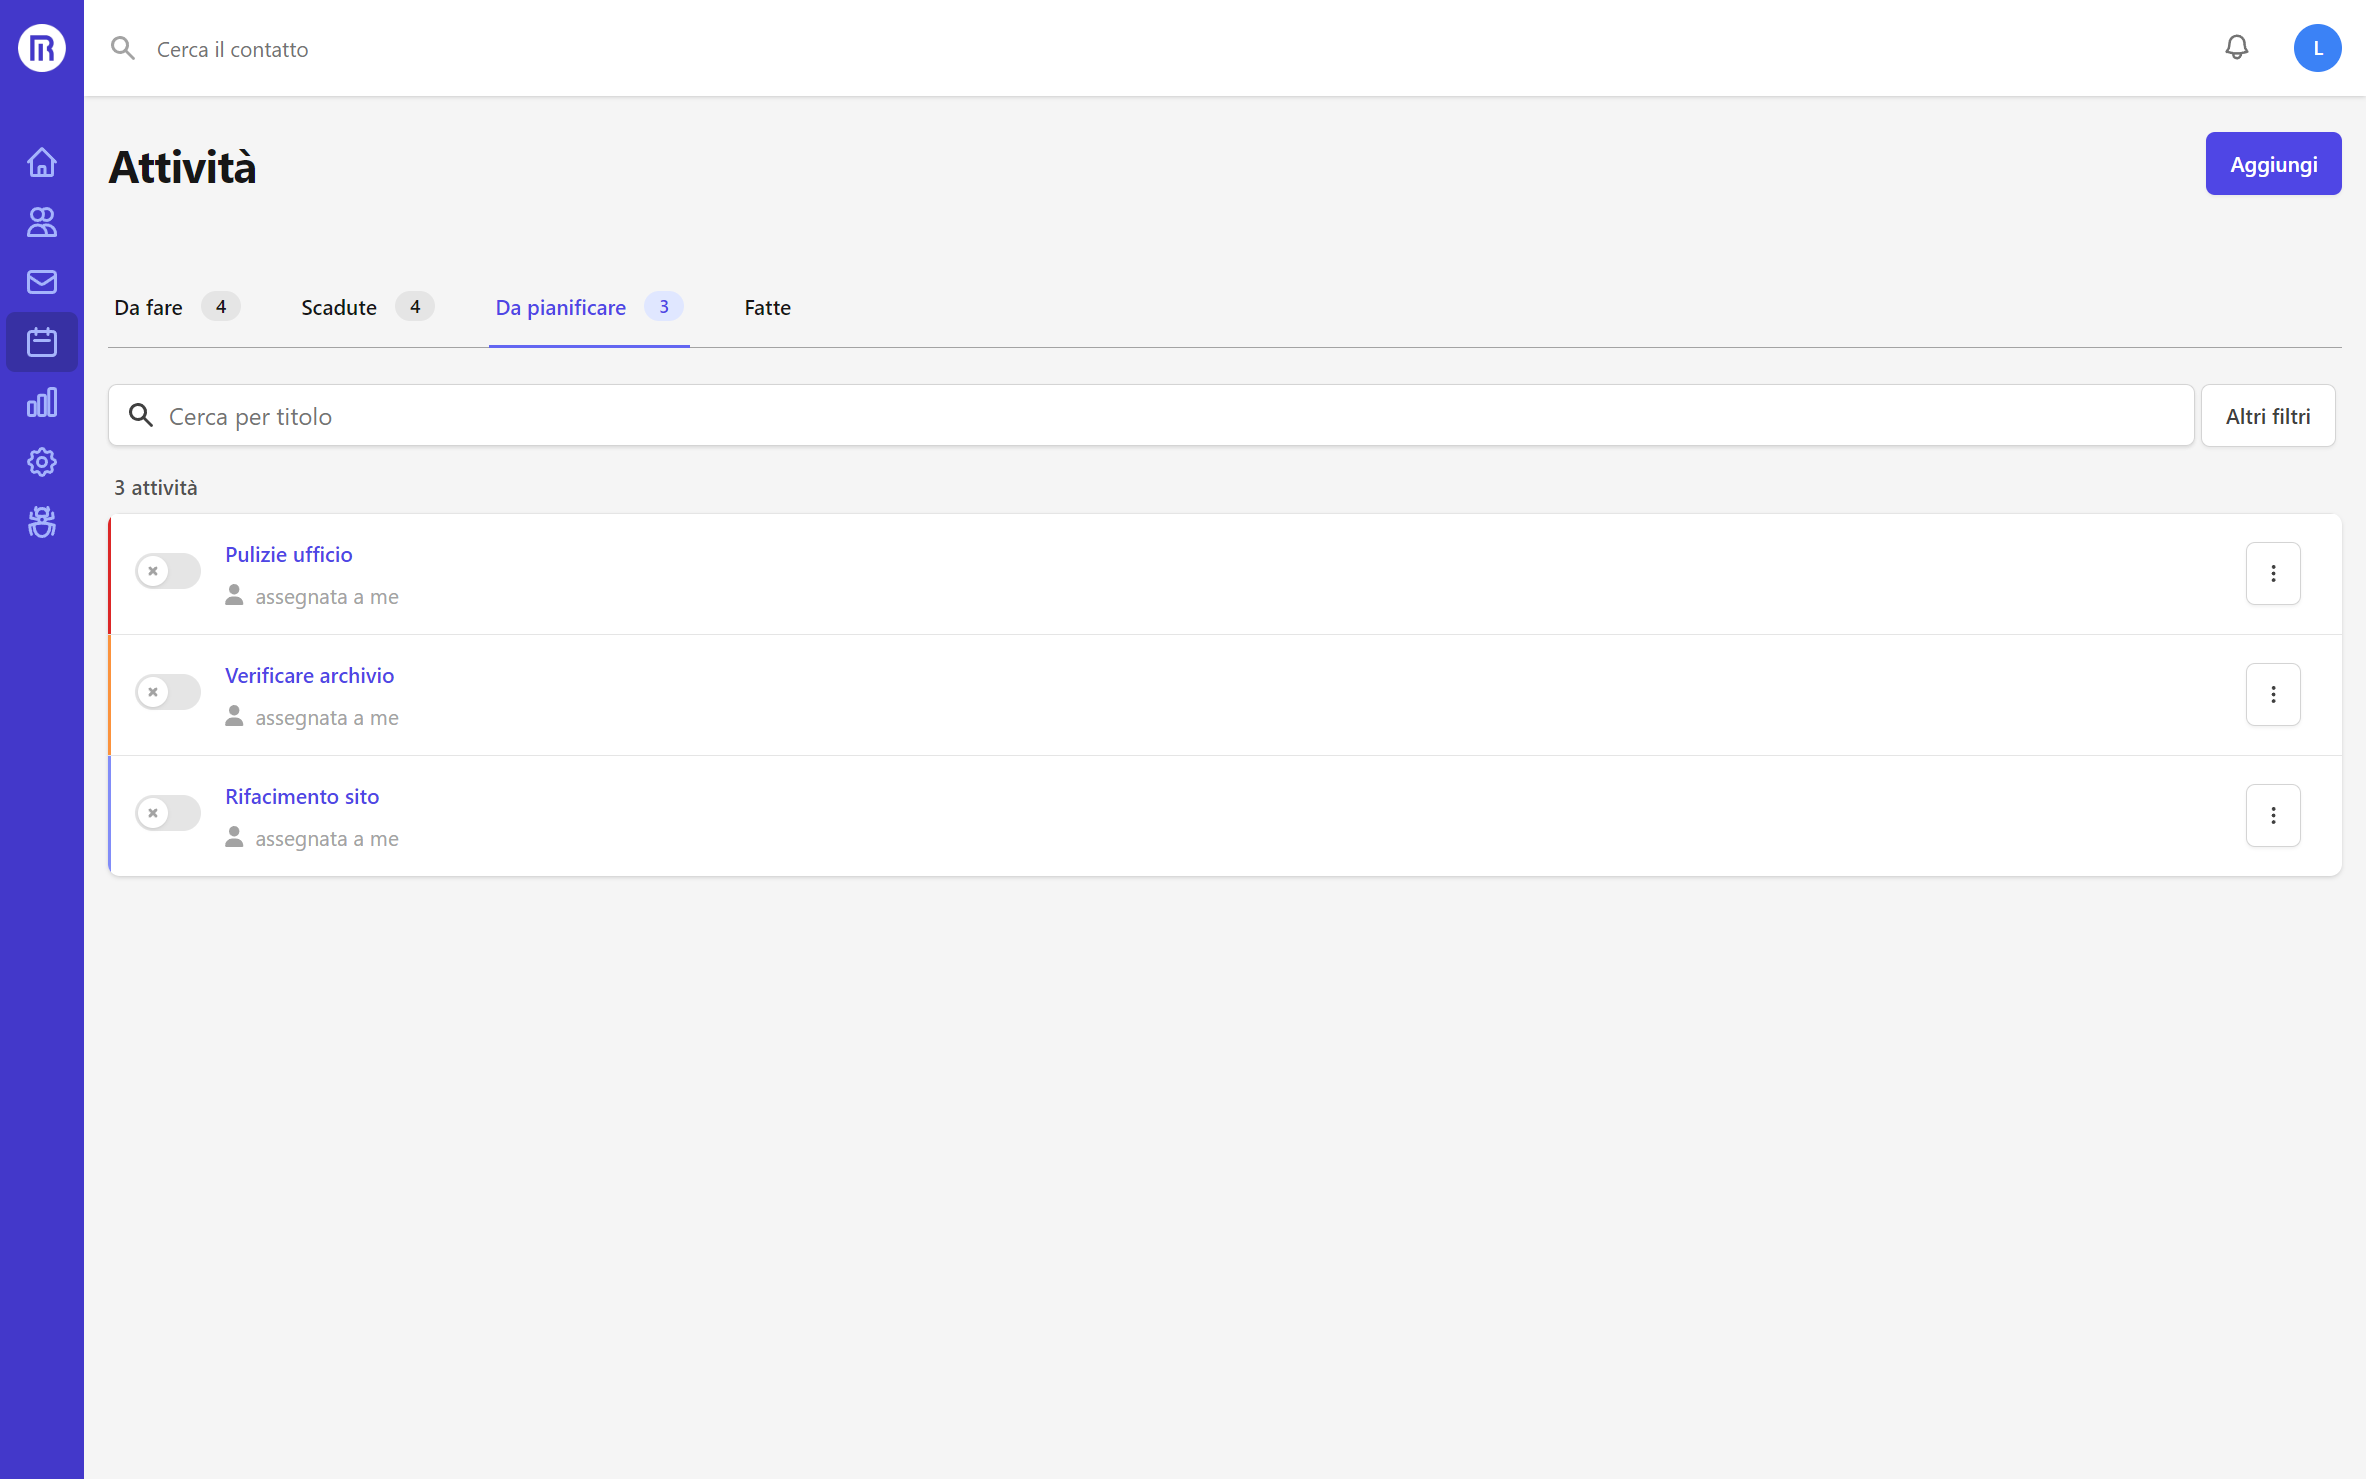Click the bug automation icon in the sidebar
Viewport: 2366px width, 1479px height.
pos(41,521)
